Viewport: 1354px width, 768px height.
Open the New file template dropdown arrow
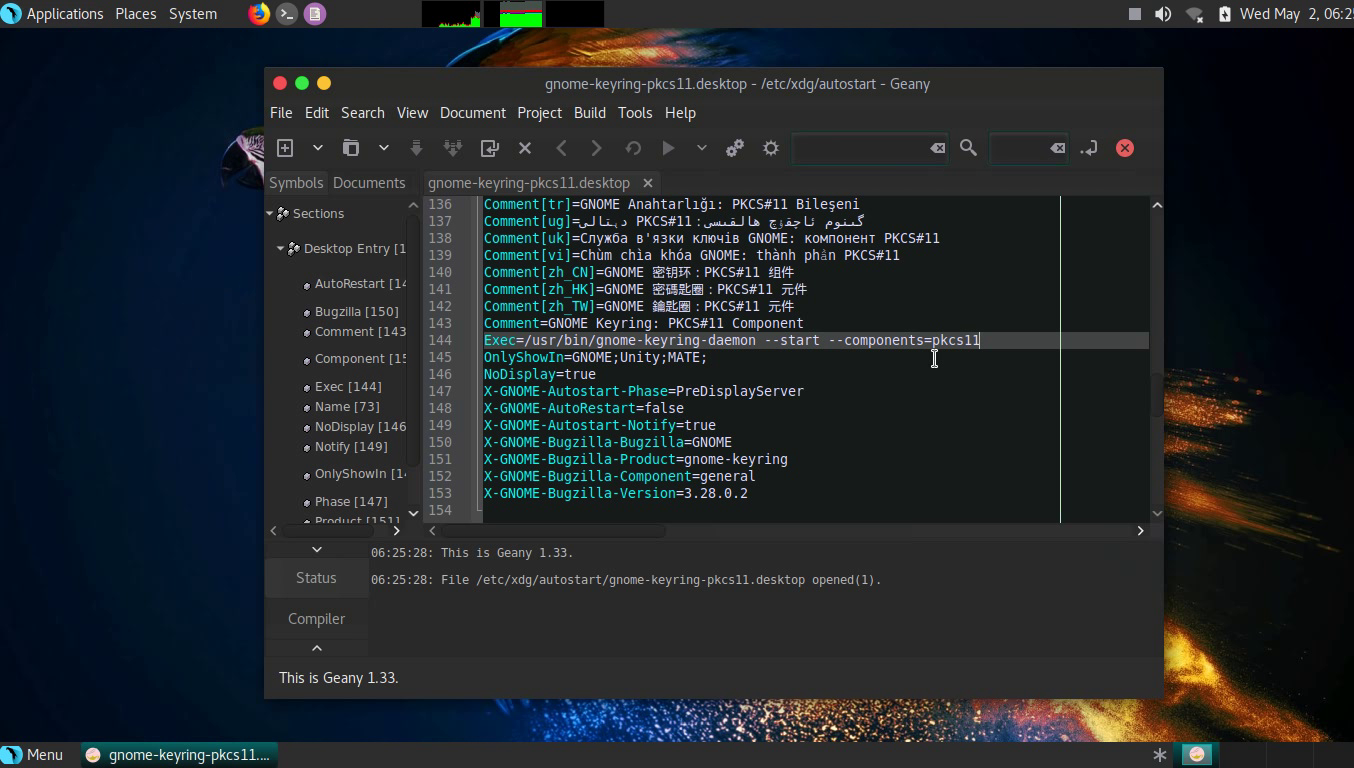[x=317, y=148]
